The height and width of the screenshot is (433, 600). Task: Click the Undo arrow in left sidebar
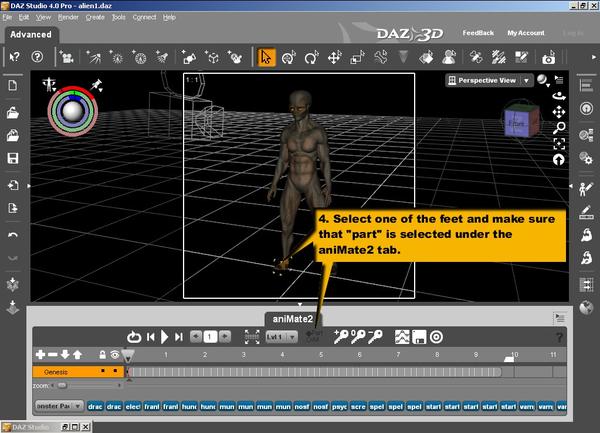tap(13, 235)
